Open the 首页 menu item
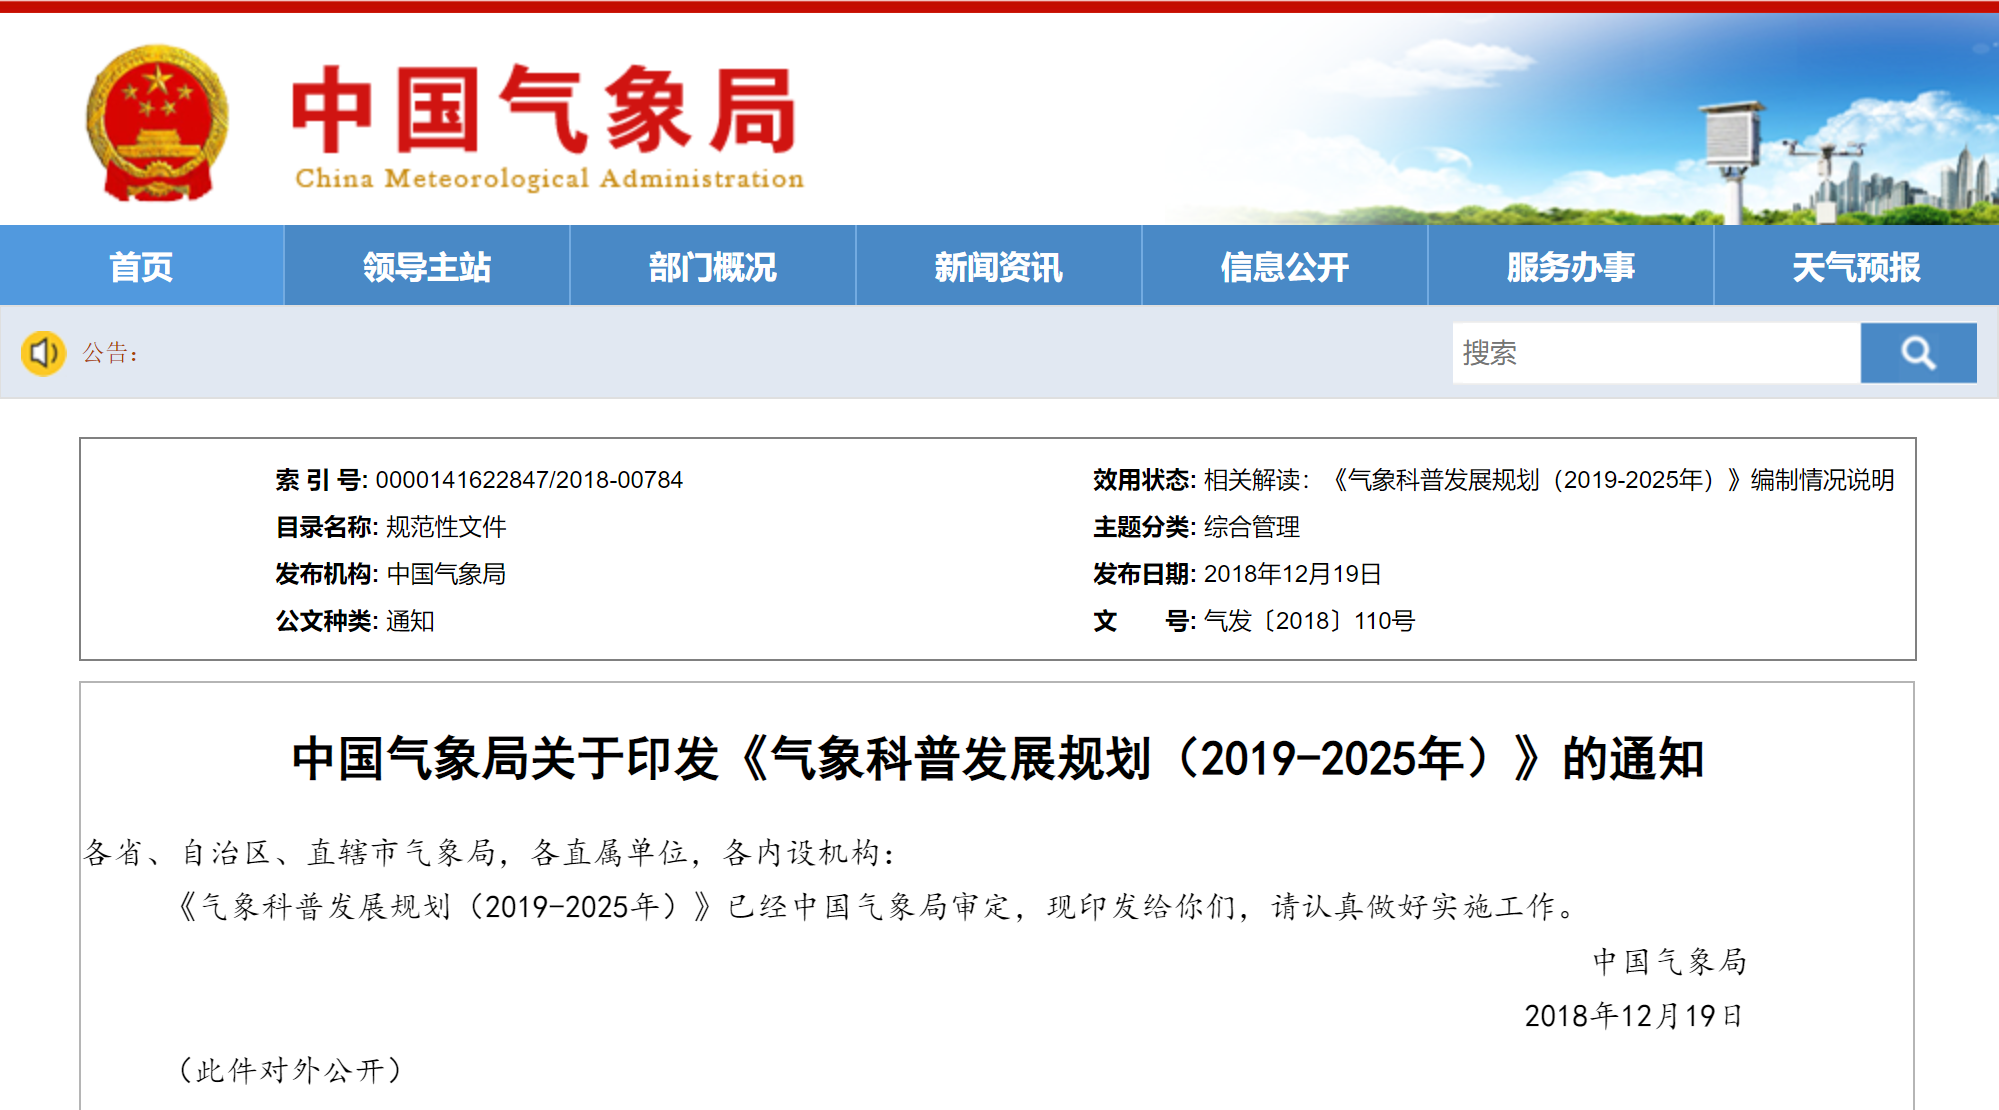 point(141,267)
